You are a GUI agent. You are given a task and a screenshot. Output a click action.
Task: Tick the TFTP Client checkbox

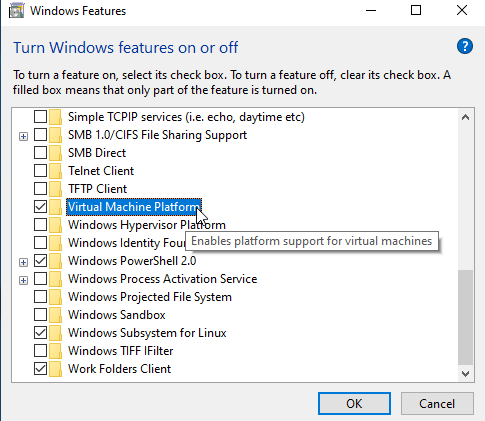click(40, 189)
